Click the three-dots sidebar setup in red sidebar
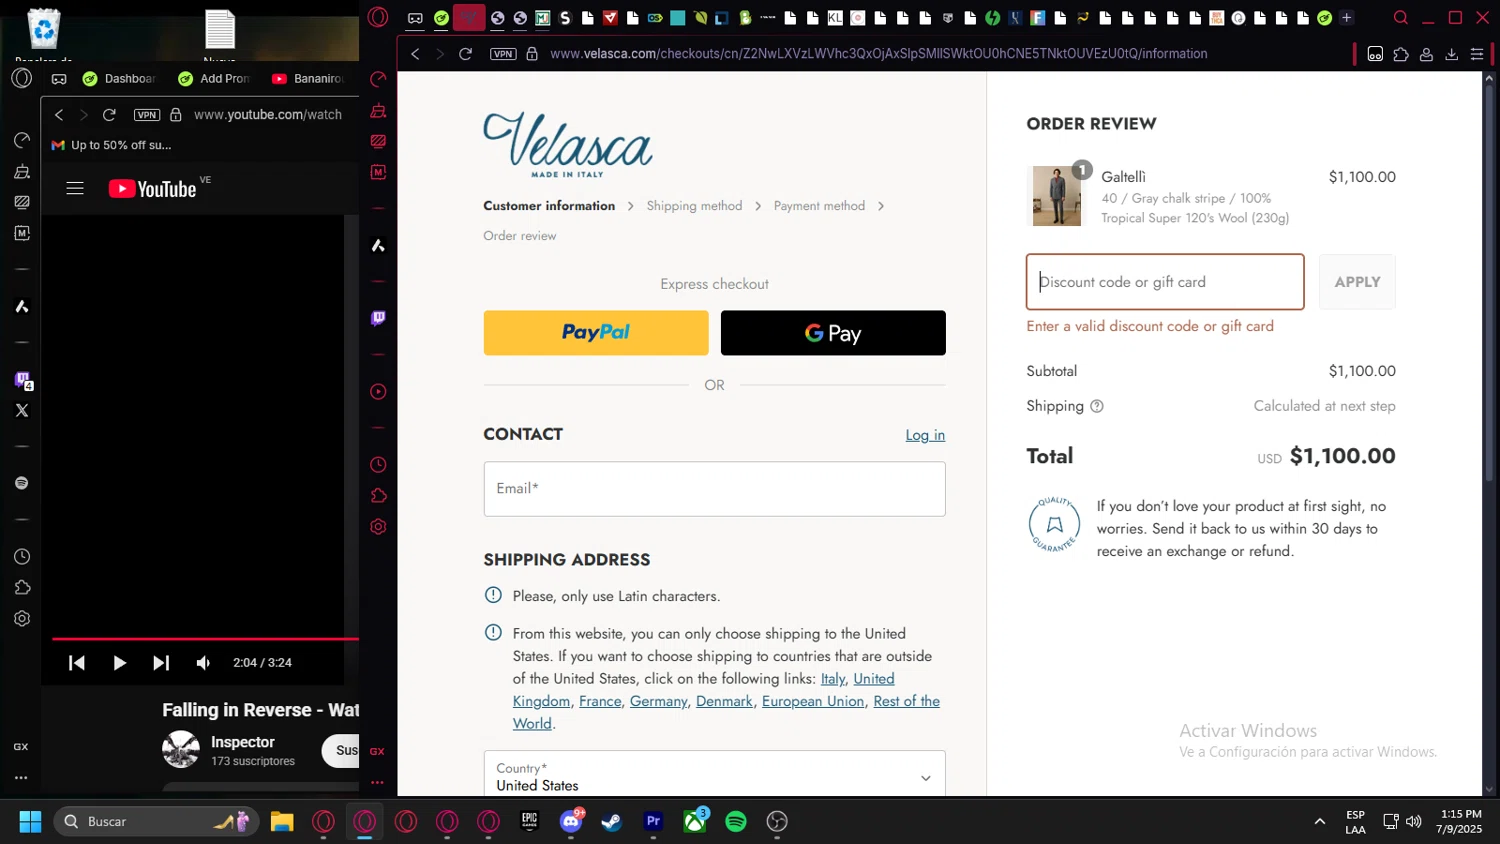The width and height of the screenshot is (1500, 844). tap(377, 782)
